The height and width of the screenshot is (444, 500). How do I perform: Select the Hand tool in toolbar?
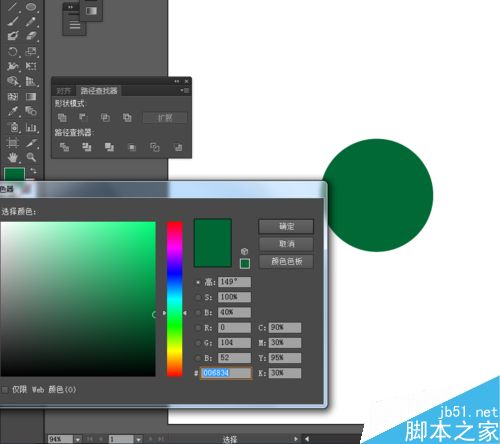13,157
